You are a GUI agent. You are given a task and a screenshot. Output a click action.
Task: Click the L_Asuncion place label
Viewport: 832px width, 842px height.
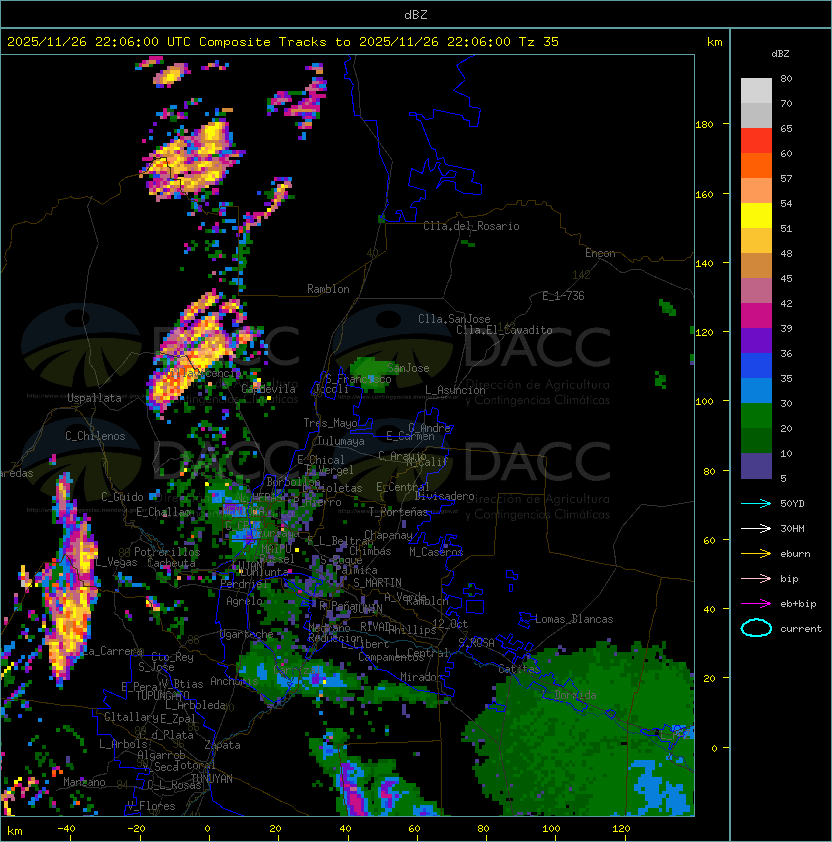tap(455, 390)
